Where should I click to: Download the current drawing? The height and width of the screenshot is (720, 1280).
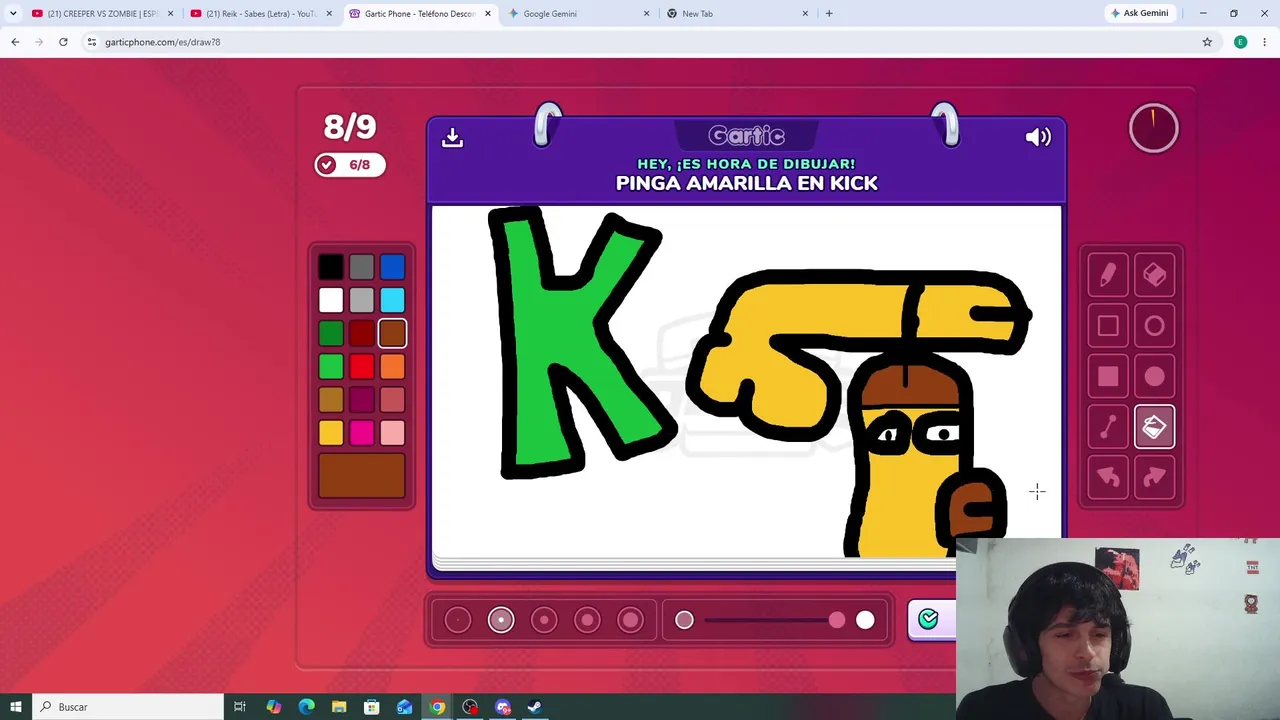pos(452,137)
